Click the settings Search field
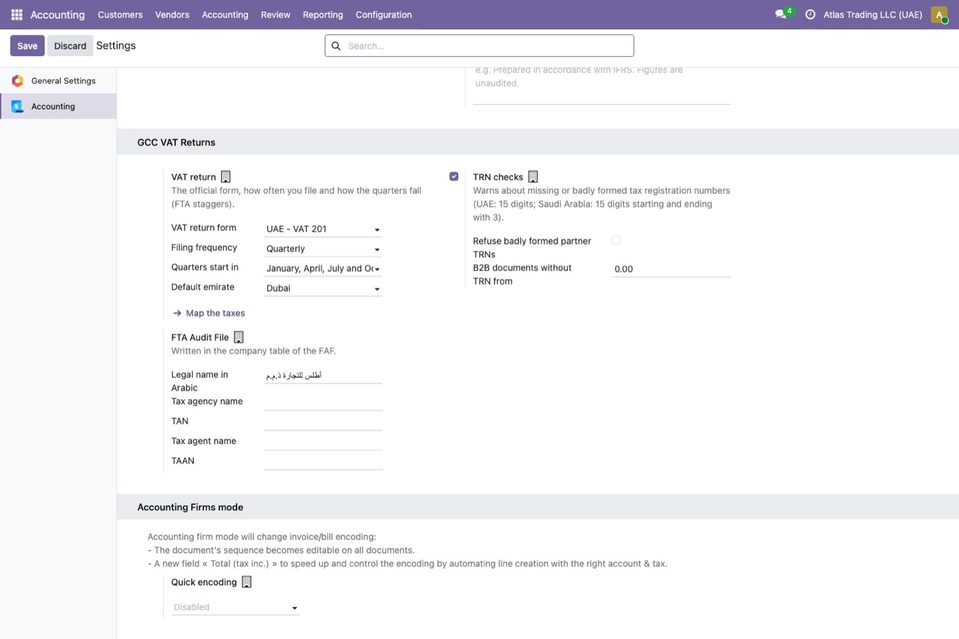This screenshot has width=959, height=639. click(480, 46)
